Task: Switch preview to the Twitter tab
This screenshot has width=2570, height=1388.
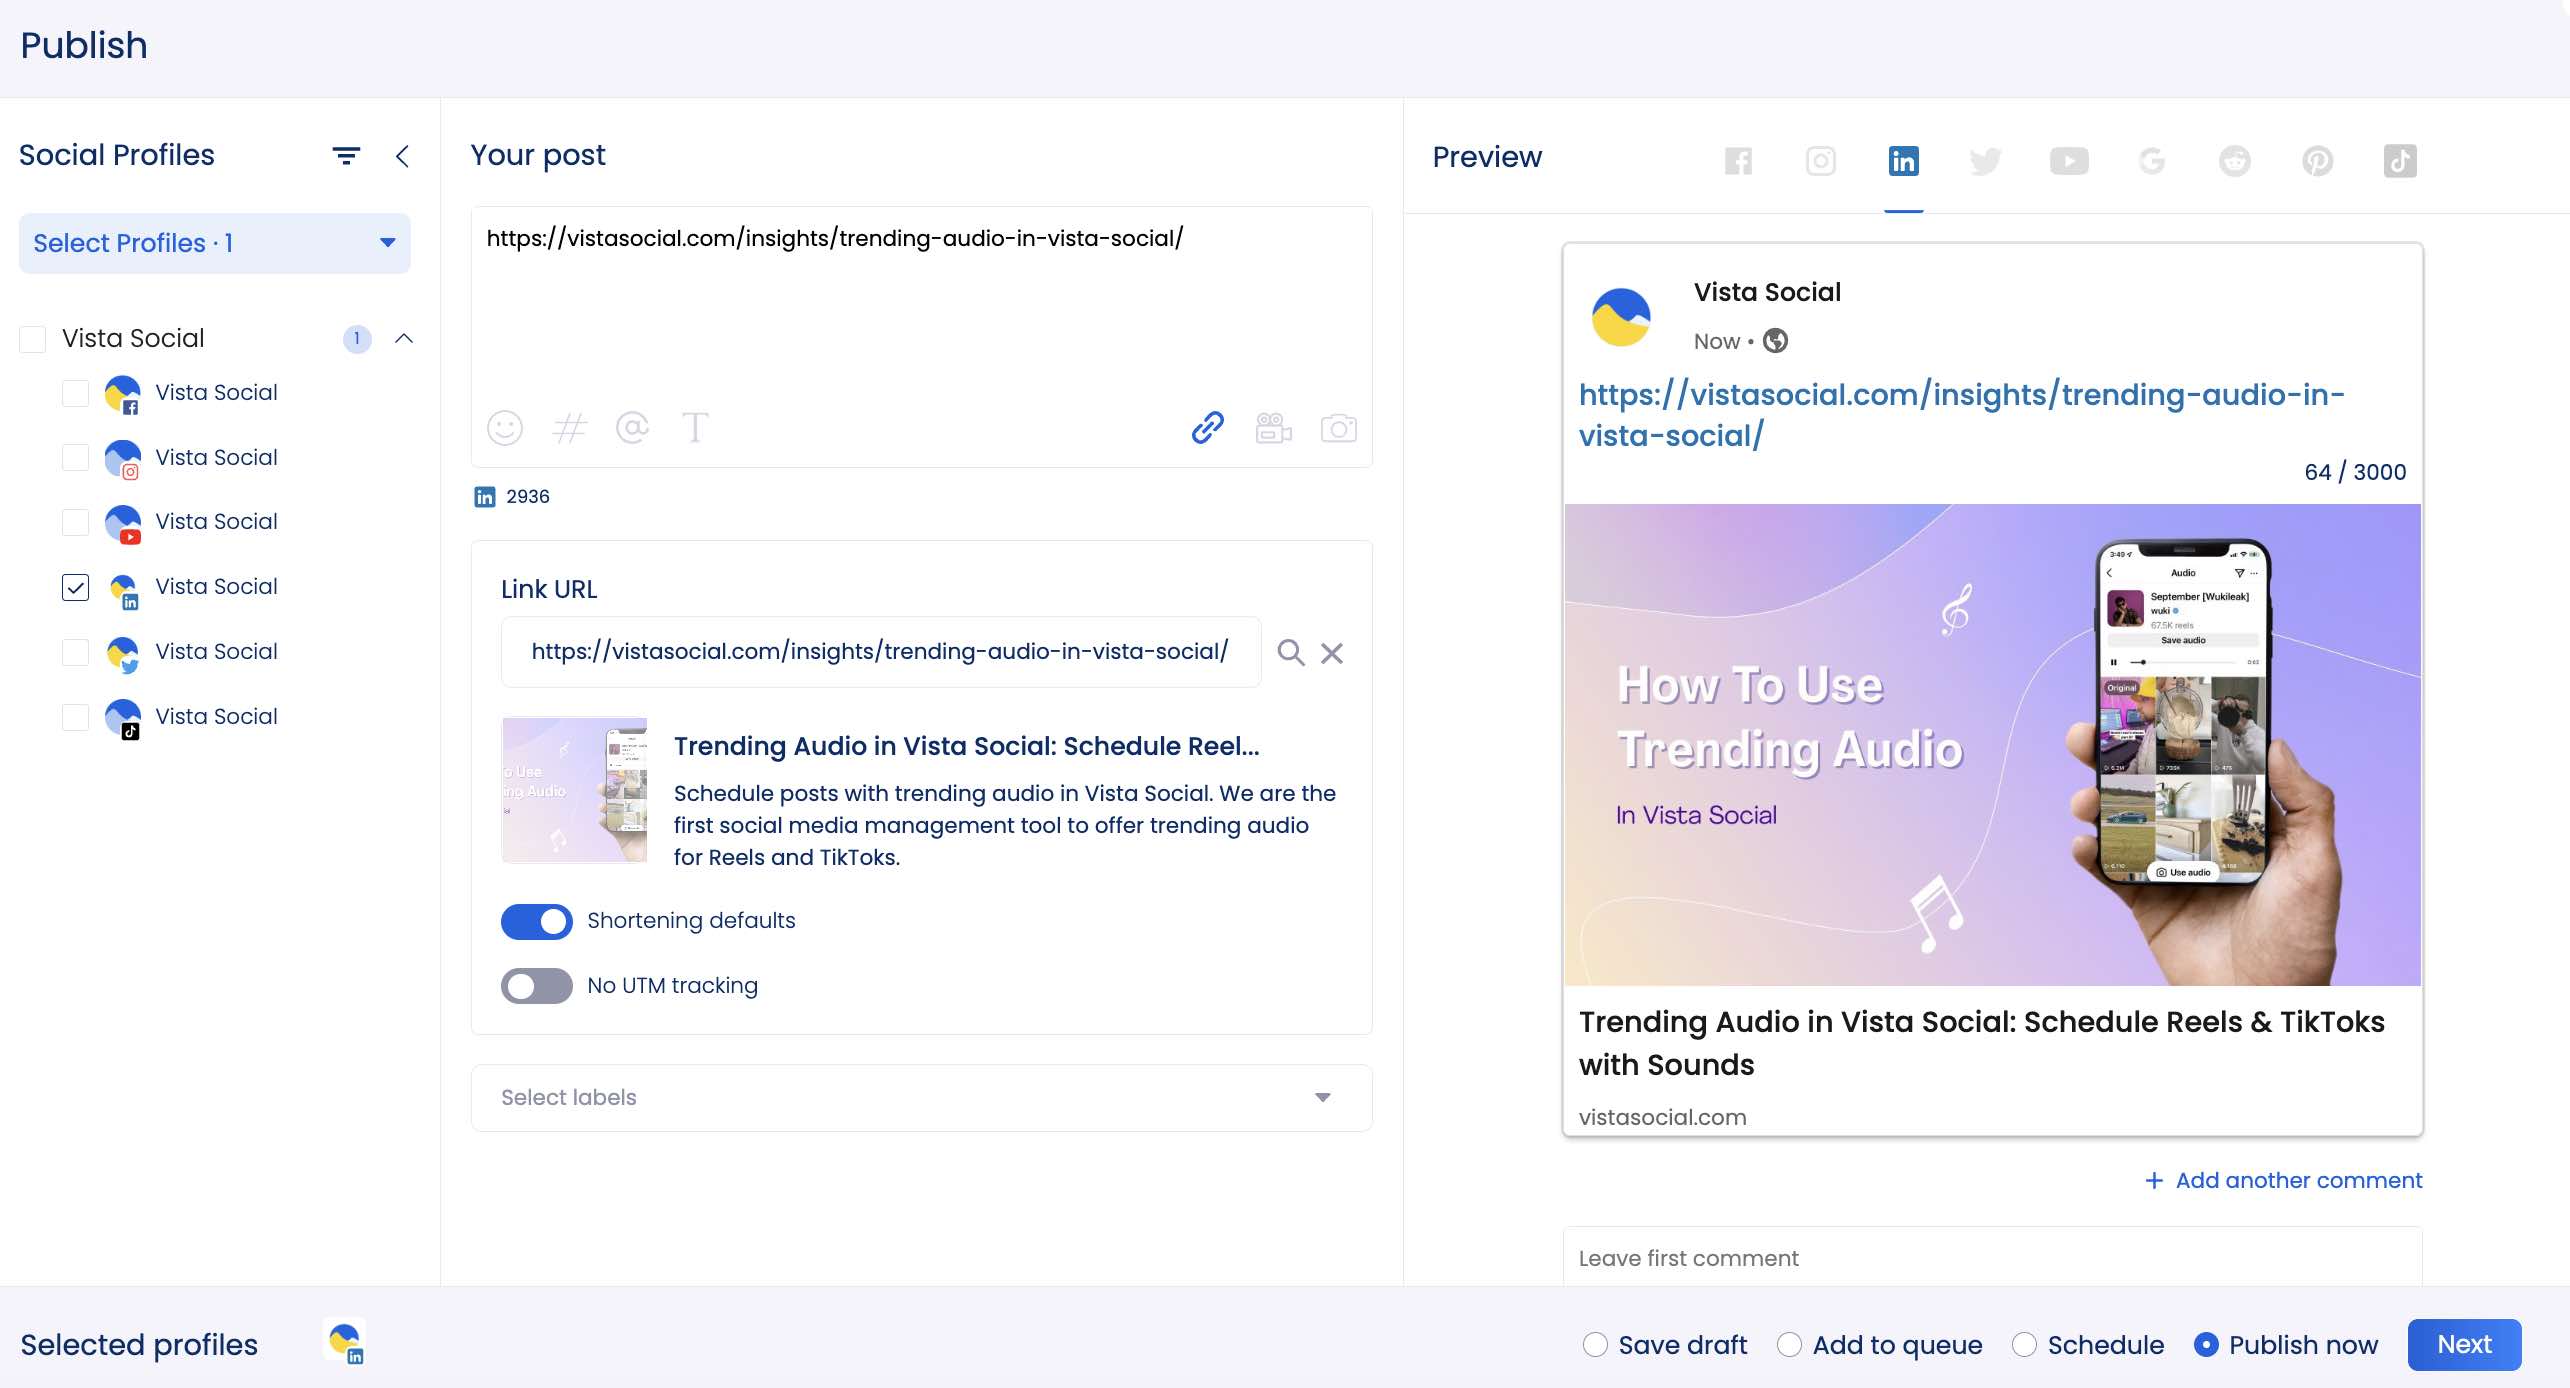Action: [x=1985, y=161]
